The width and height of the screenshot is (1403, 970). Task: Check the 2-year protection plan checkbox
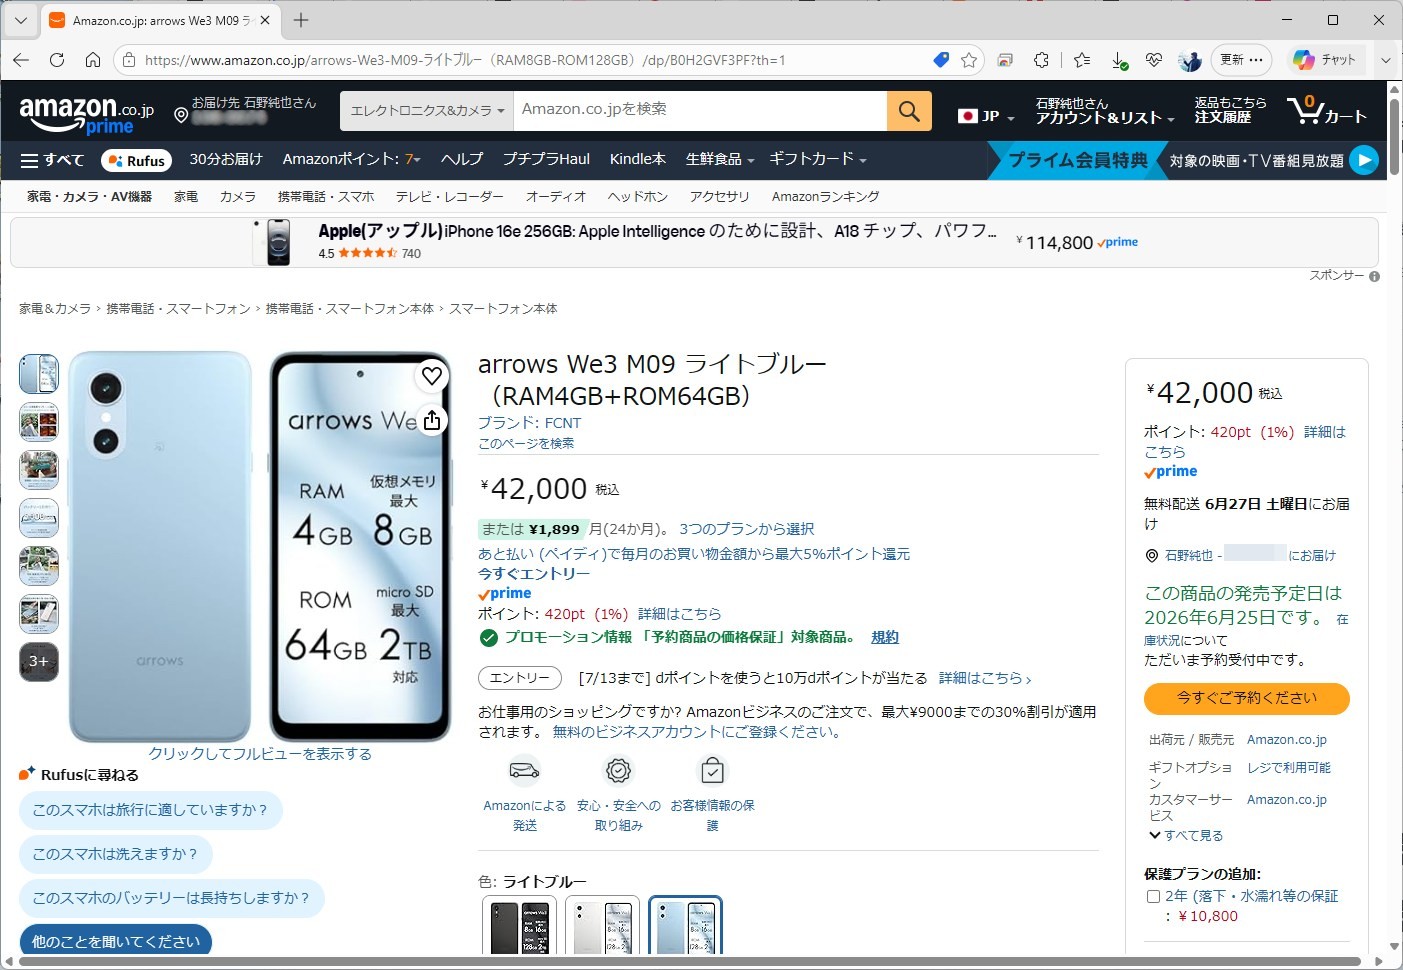1153,897
